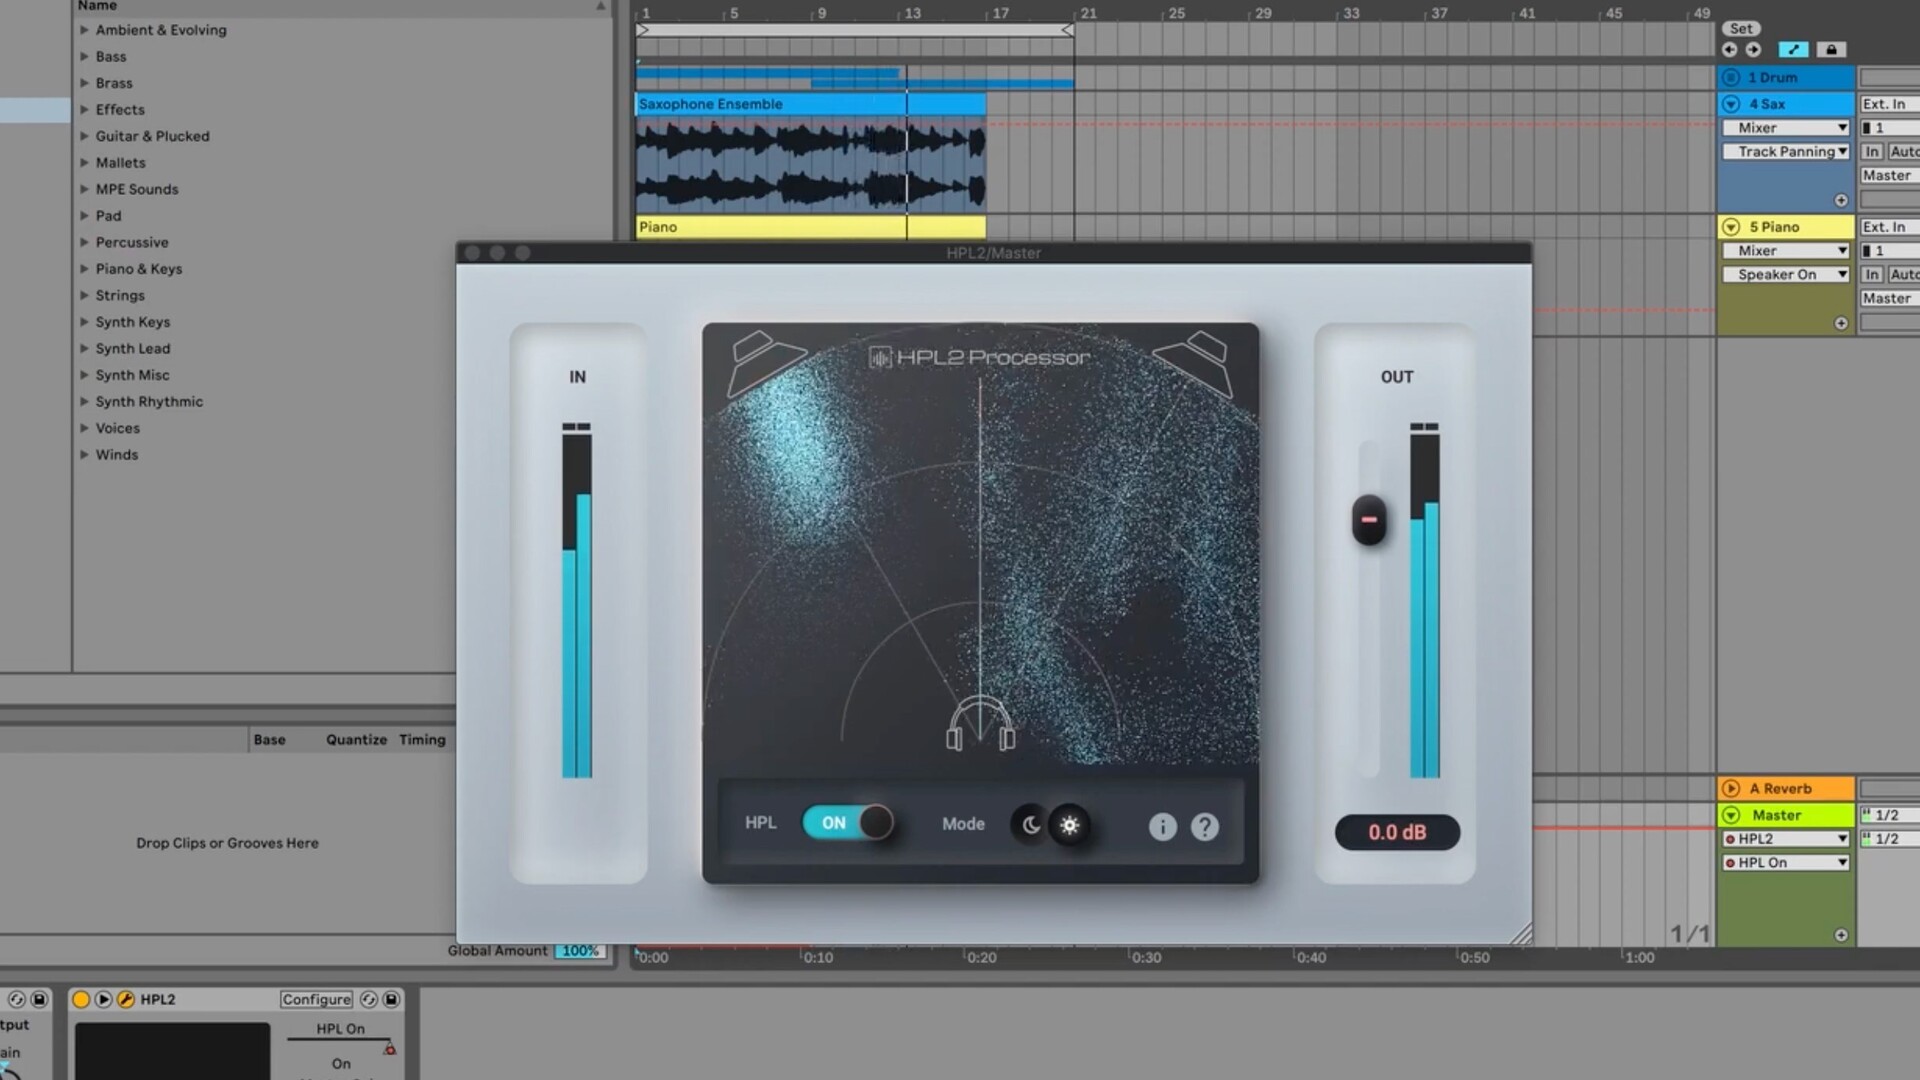Click the output gain fader knob

1369,520
